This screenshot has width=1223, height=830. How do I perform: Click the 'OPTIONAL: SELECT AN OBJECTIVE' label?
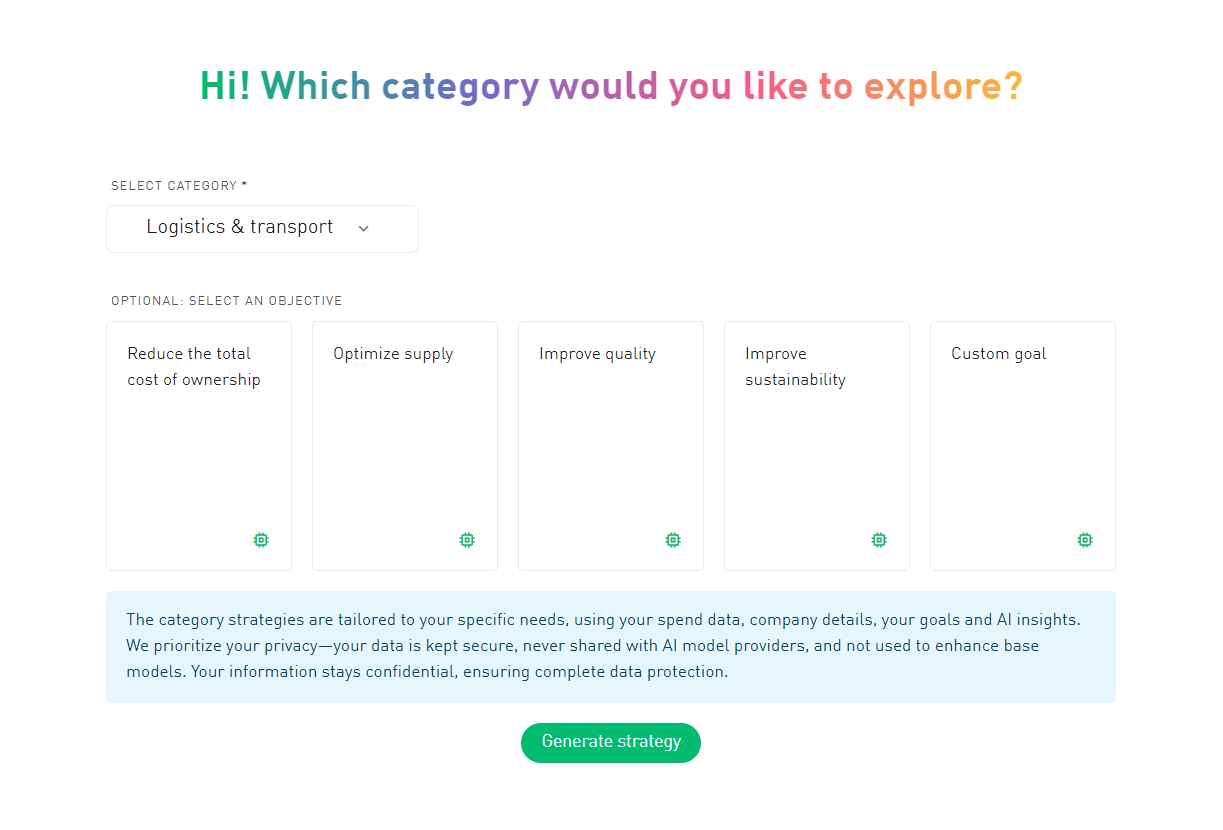(227, 301)
